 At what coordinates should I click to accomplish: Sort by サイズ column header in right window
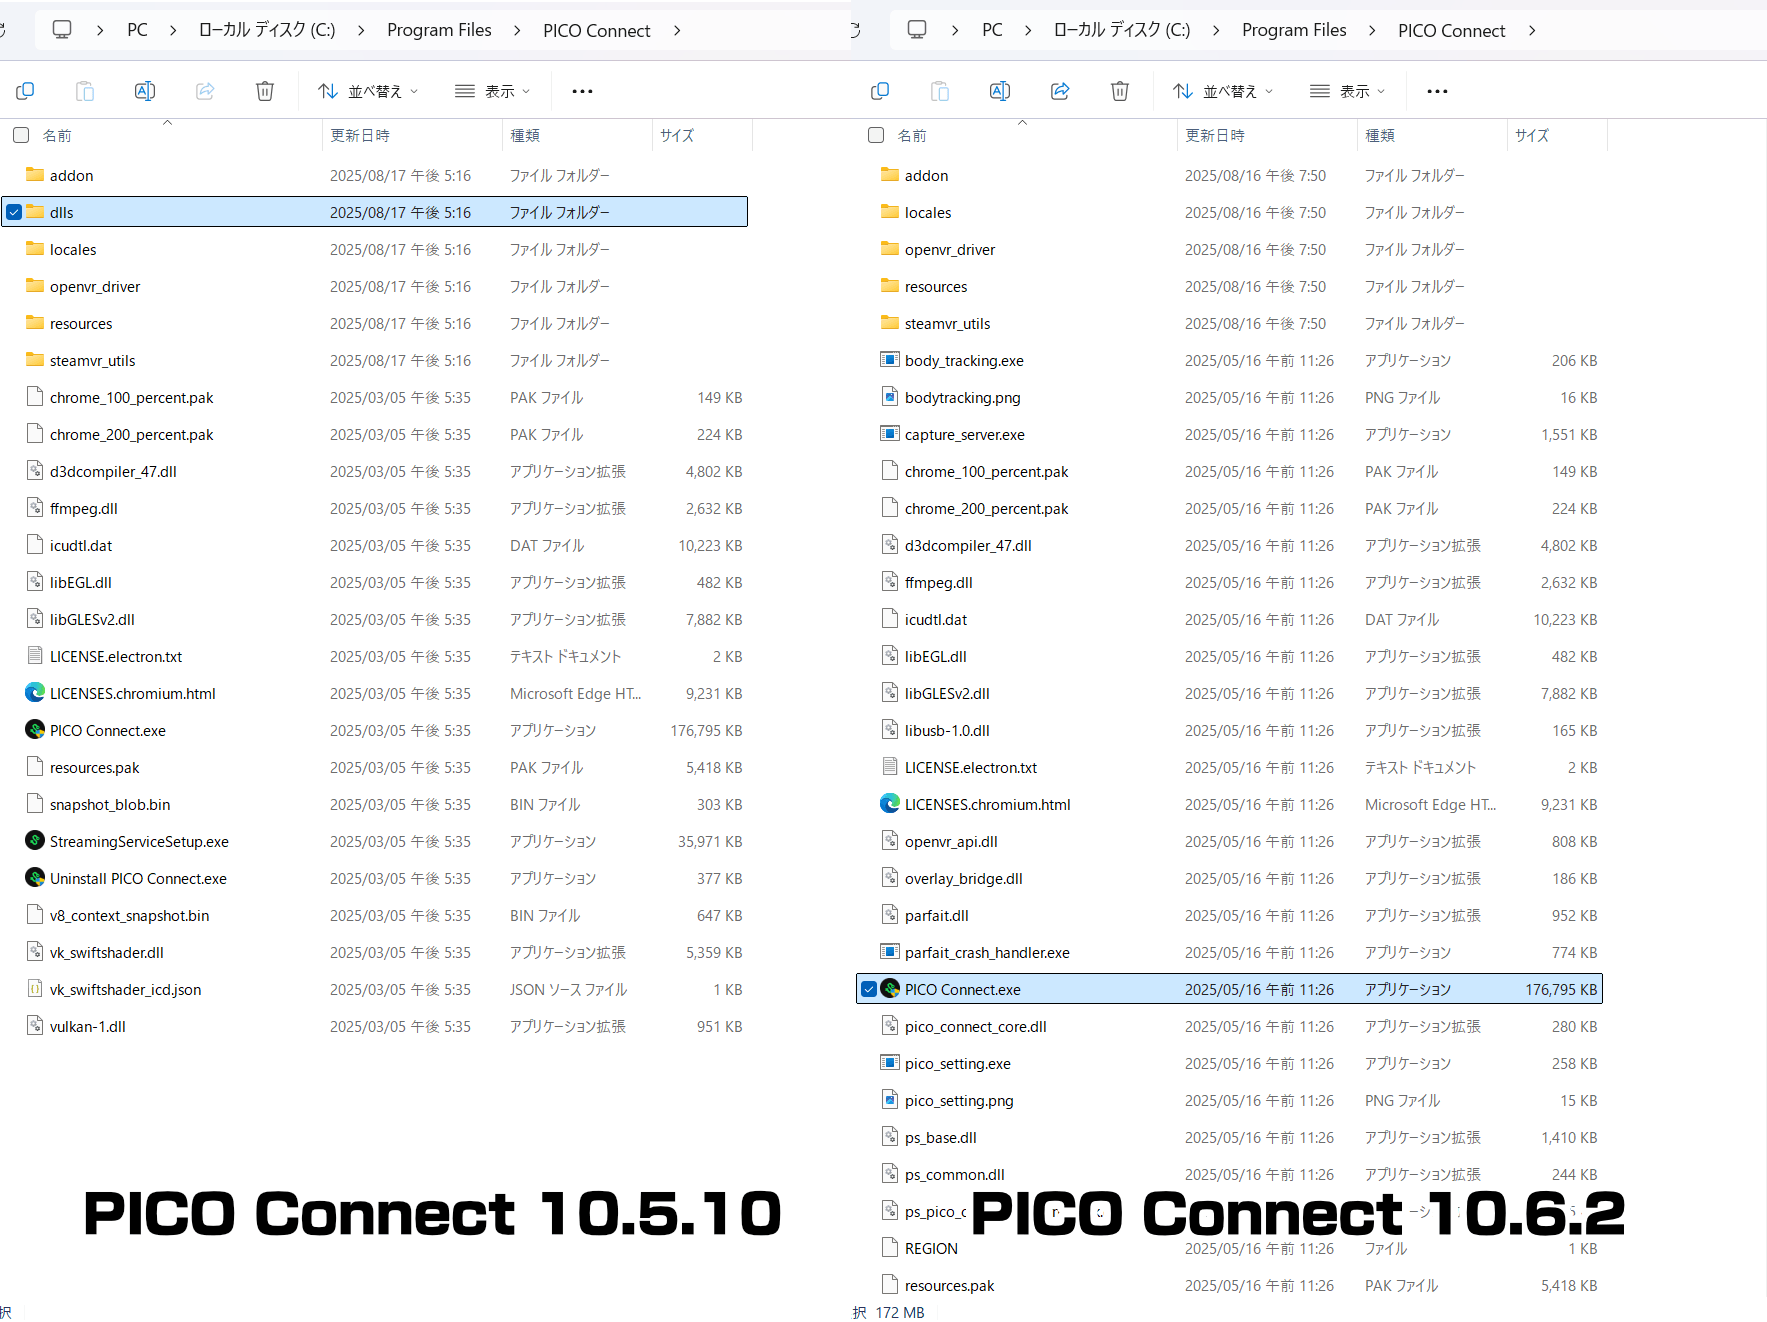[1531, 135]
